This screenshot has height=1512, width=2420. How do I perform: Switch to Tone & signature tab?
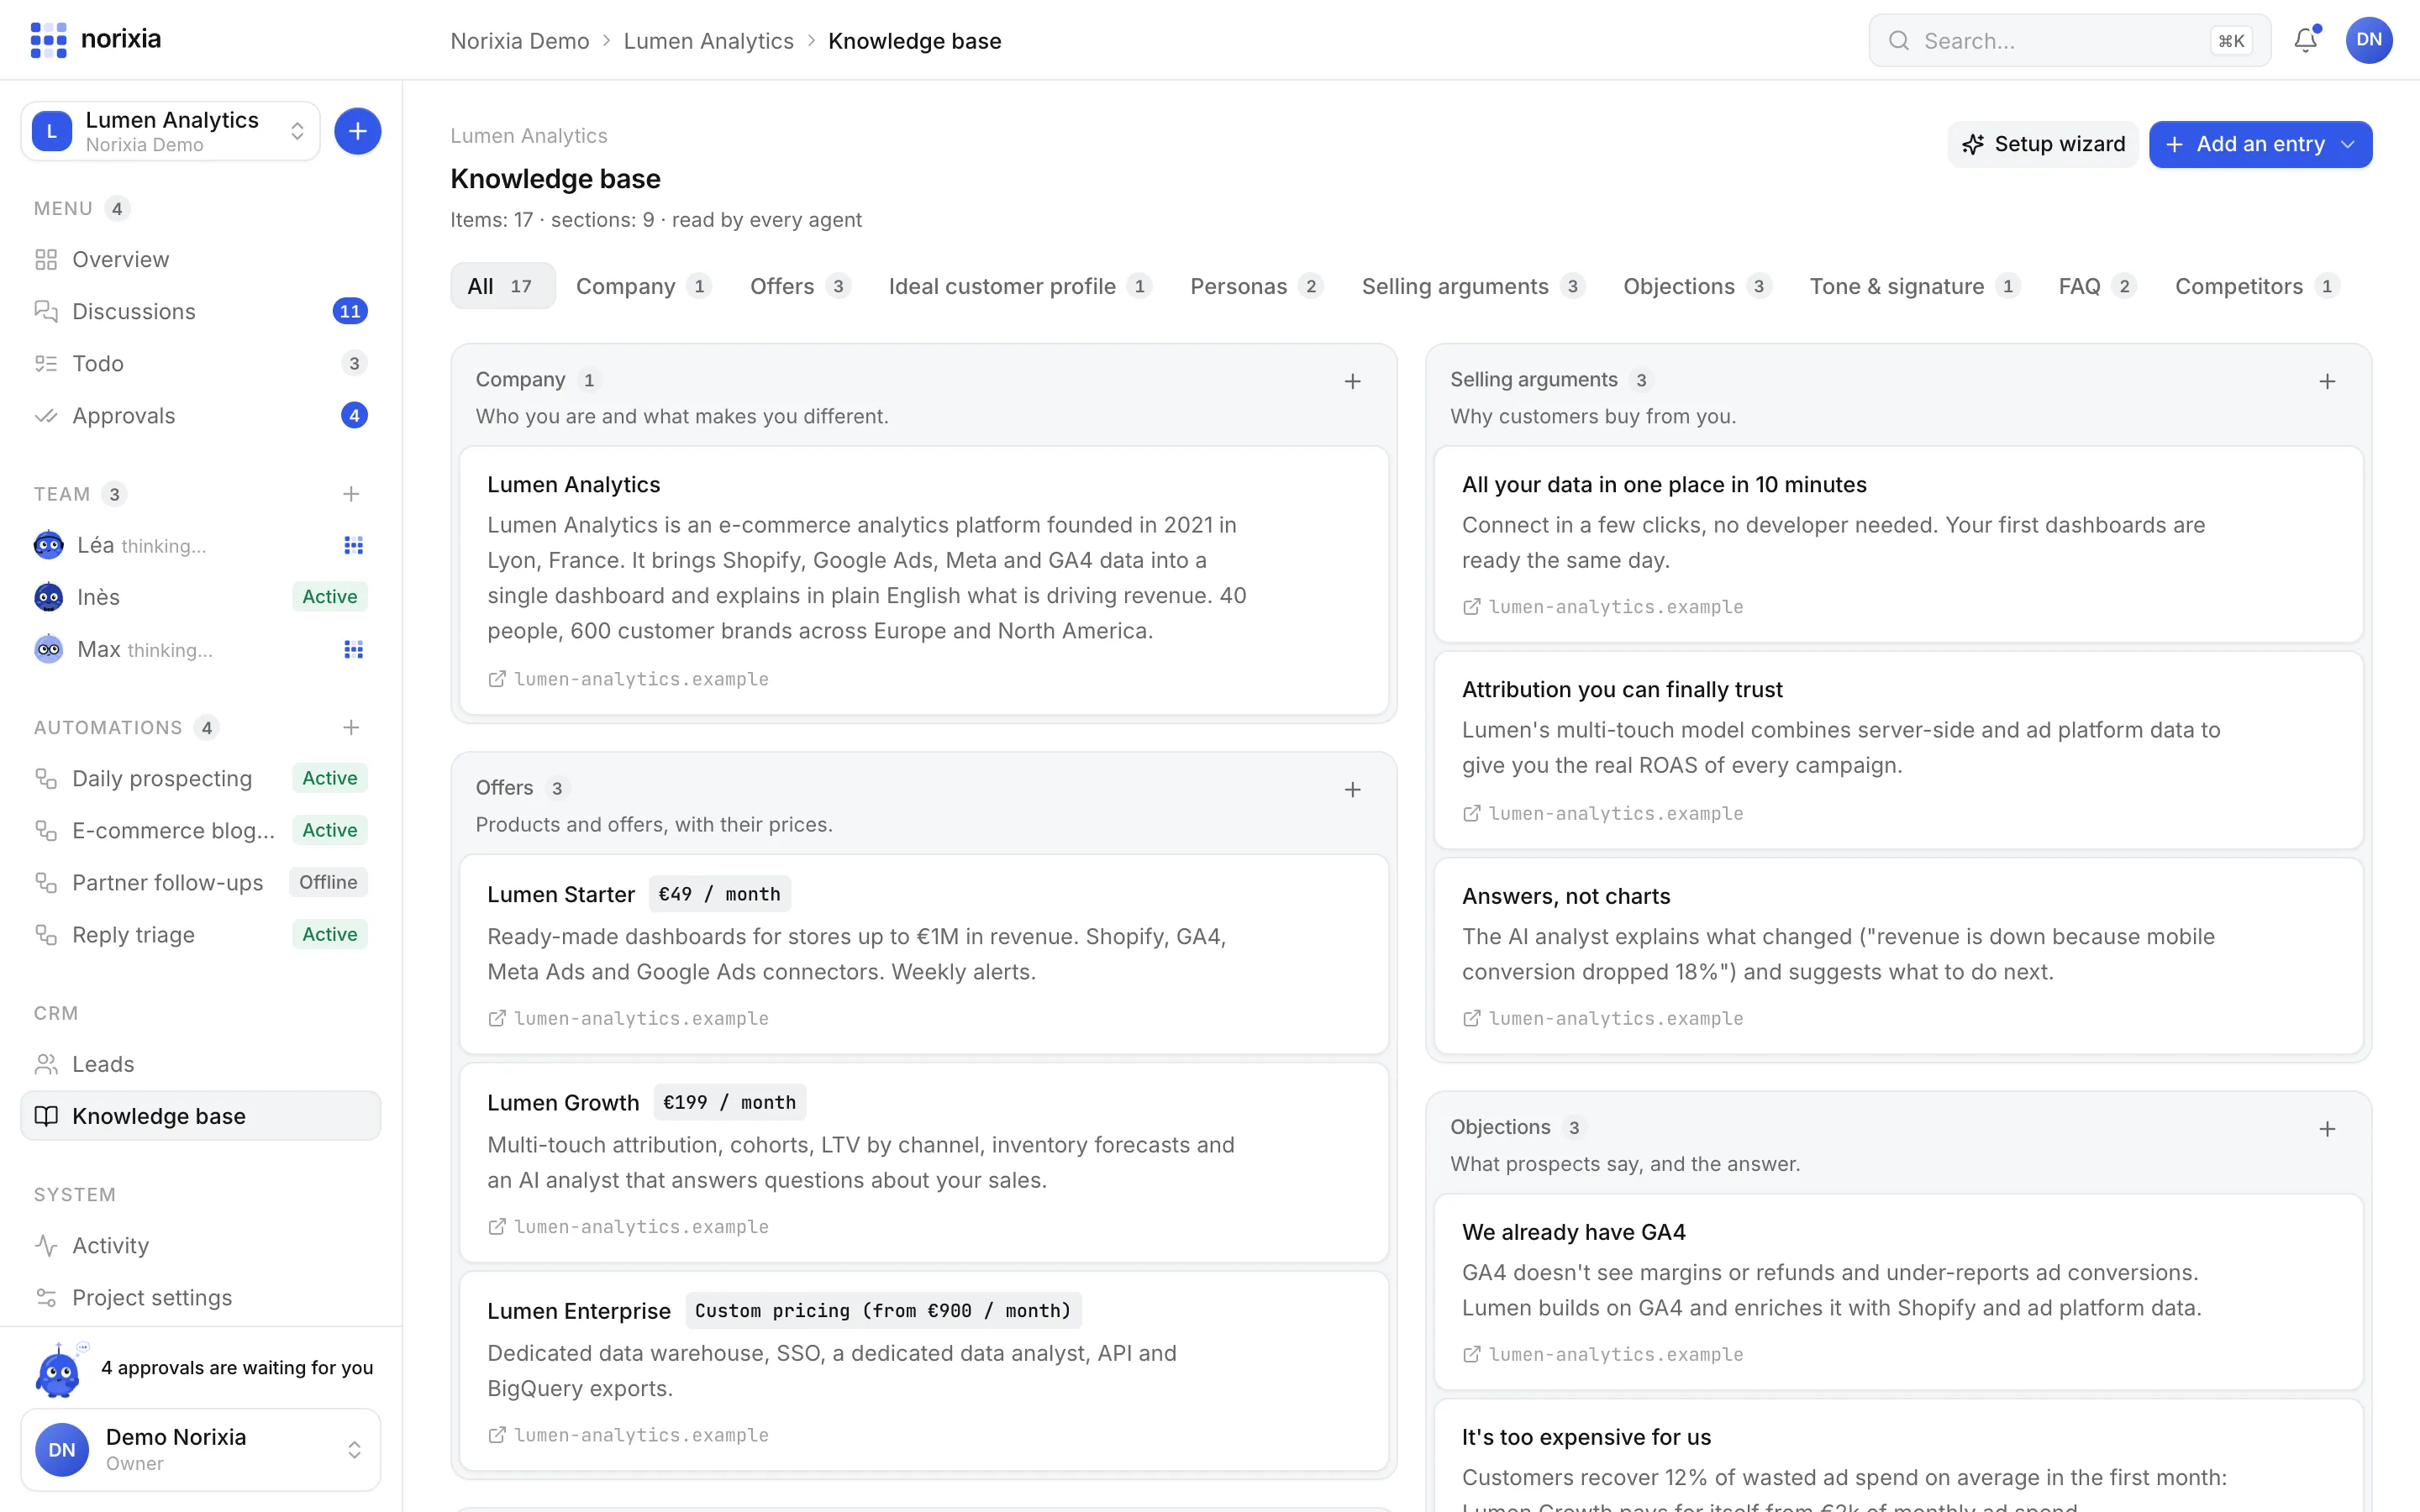pos(1914,286)
